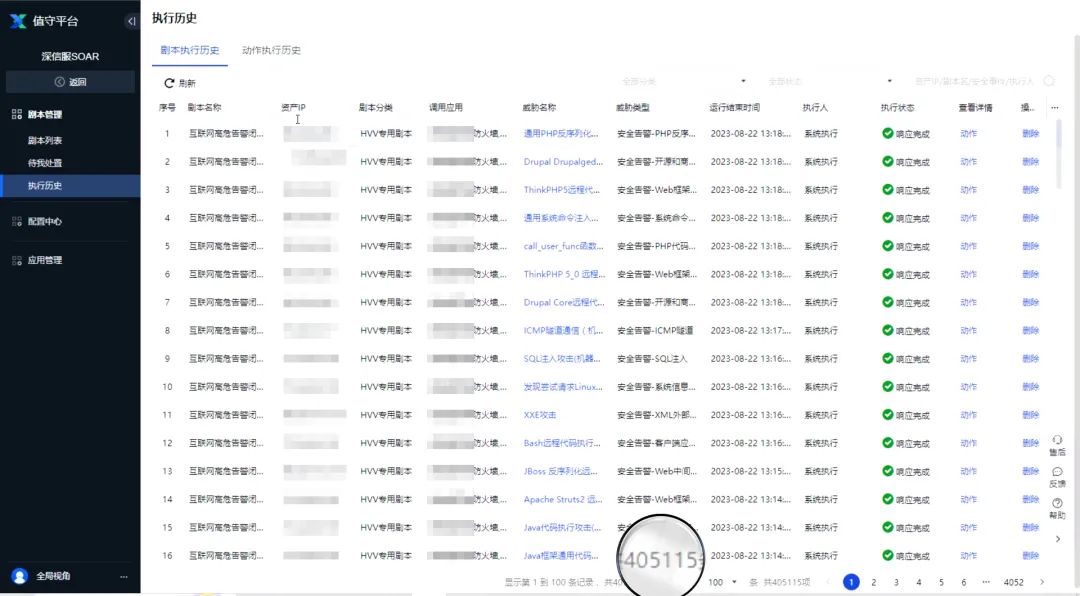
Task: Jump ahead with the pagination ellipsis
Action: [x=986, y=582]
